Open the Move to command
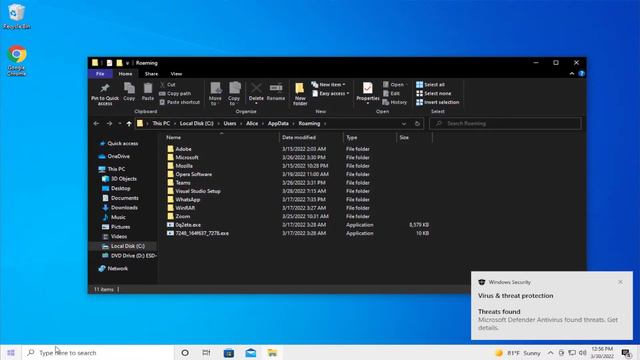 (x=215, y=94)
